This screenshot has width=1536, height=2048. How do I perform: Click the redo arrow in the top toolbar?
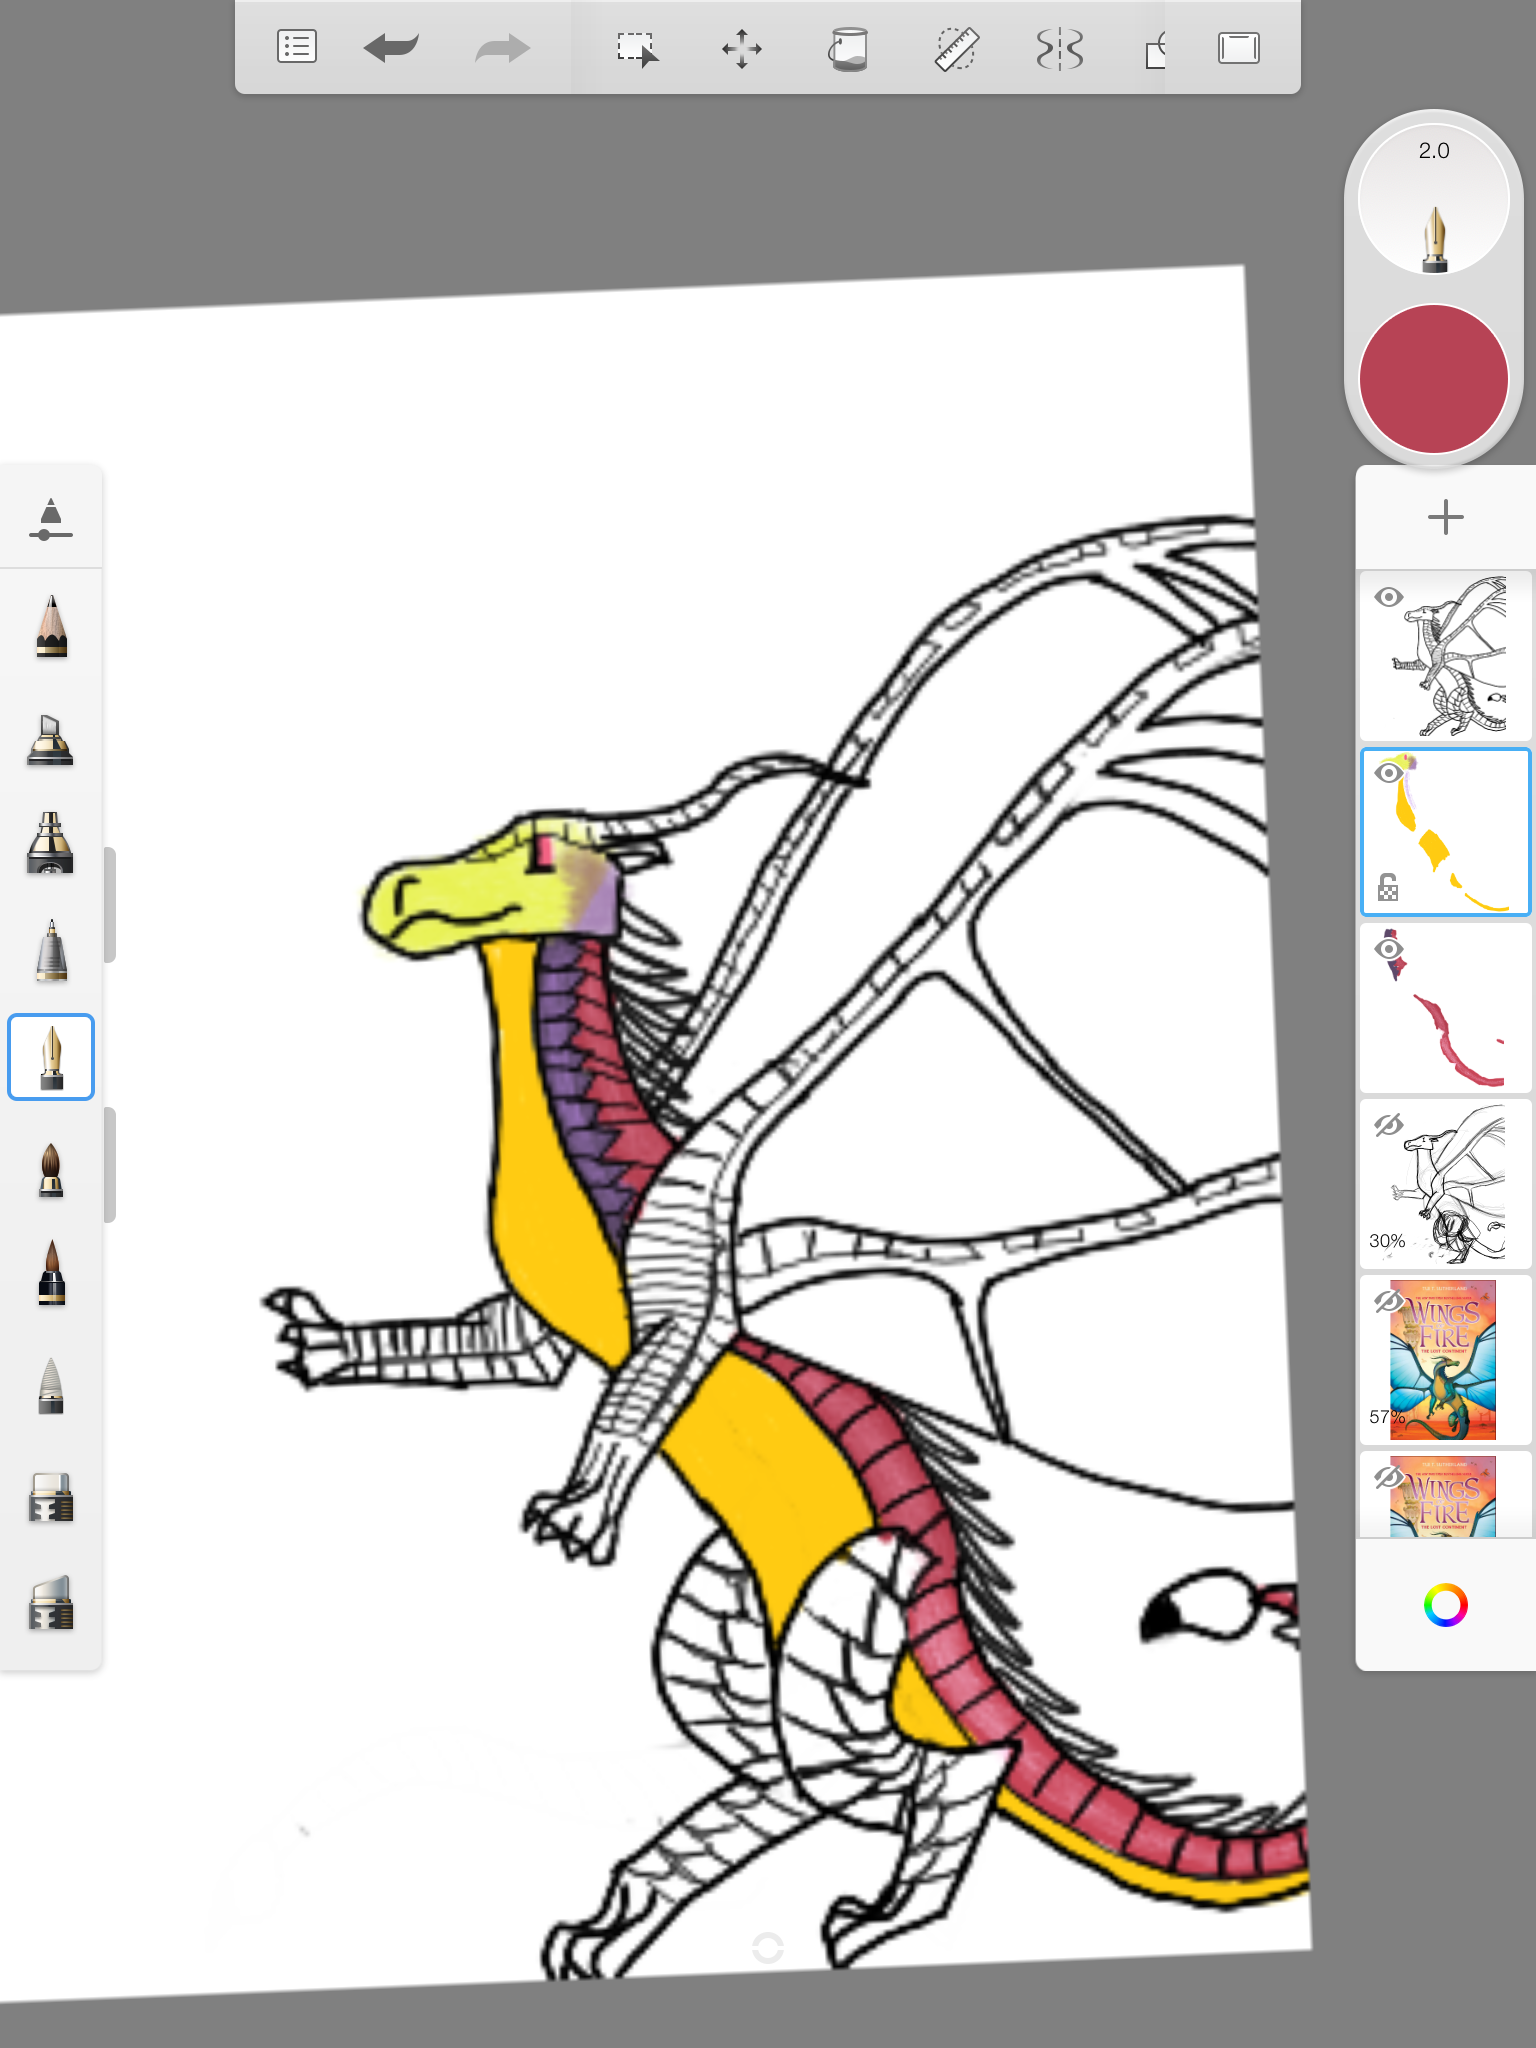pyautogui.click(x=502, y=48)
